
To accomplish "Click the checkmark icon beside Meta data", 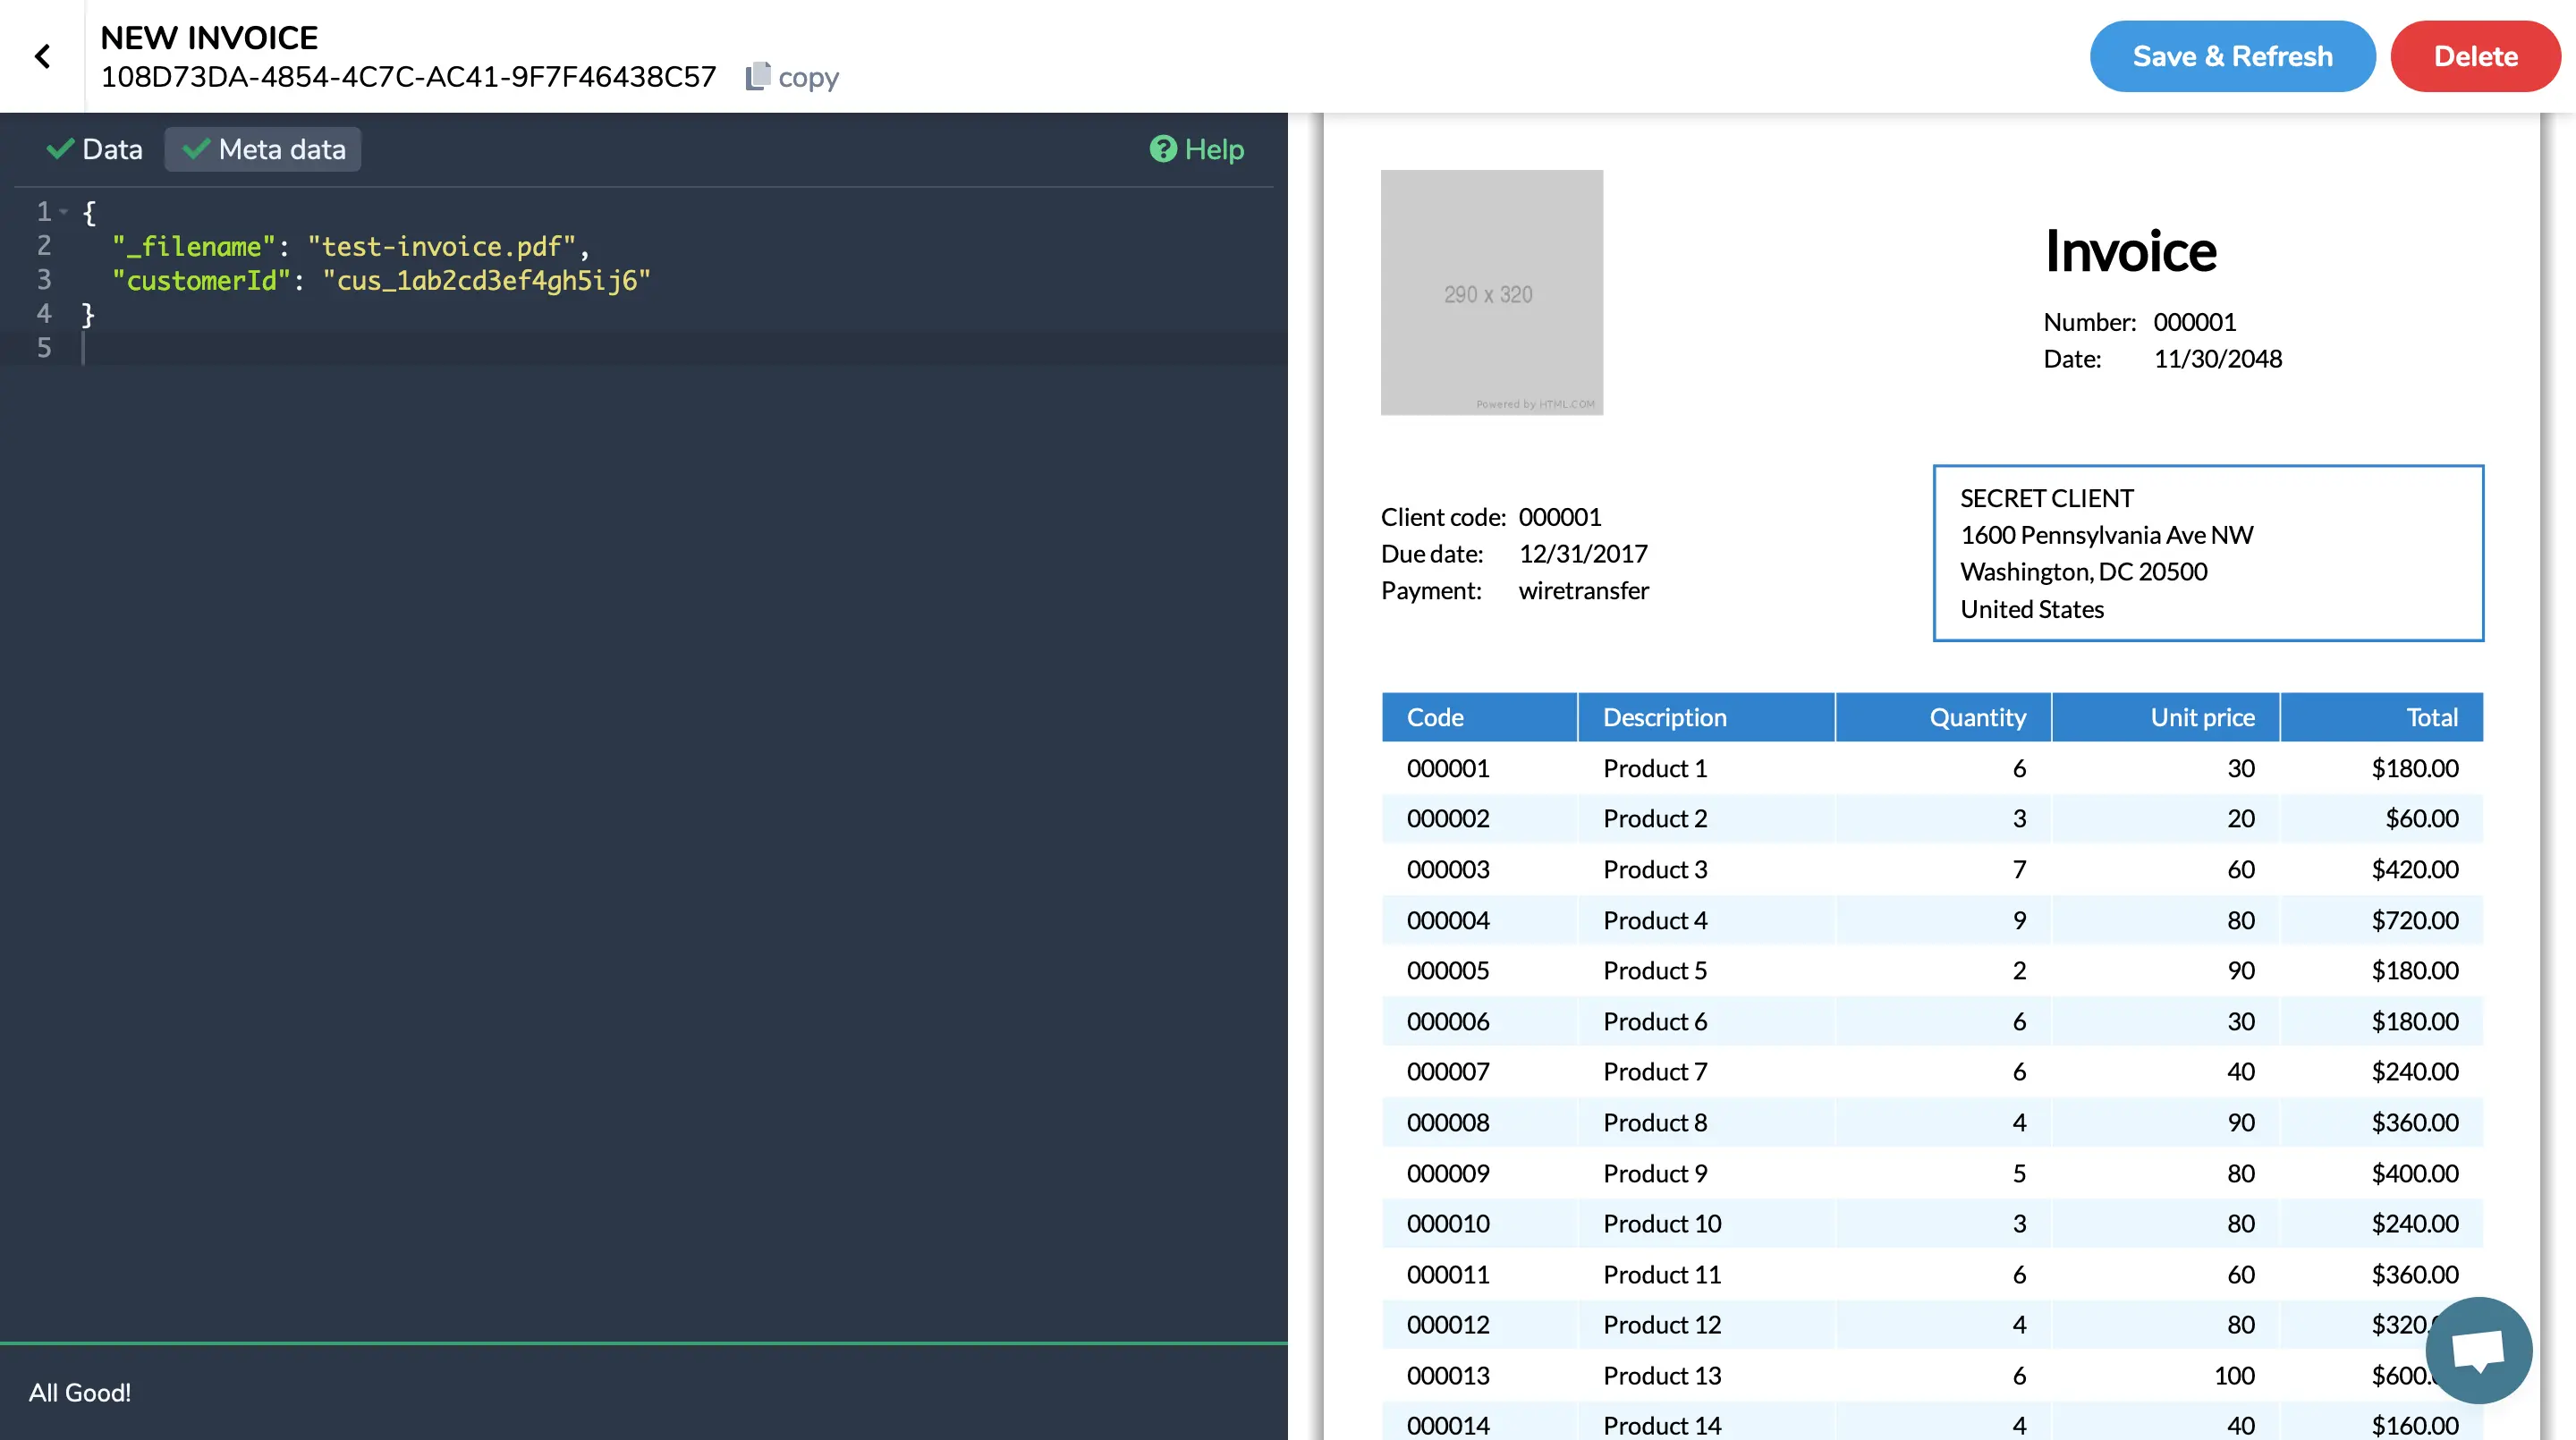I will tap(196, 149).
